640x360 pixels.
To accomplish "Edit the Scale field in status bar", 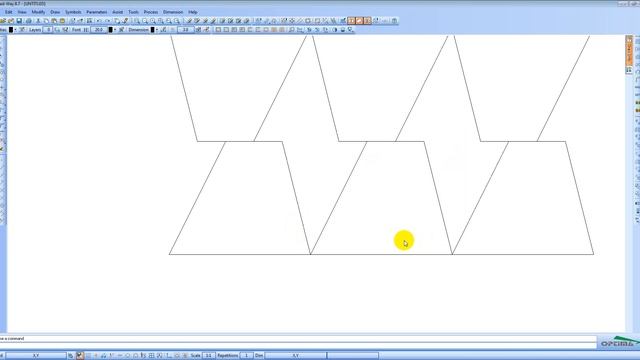I will tap(208, 356).
